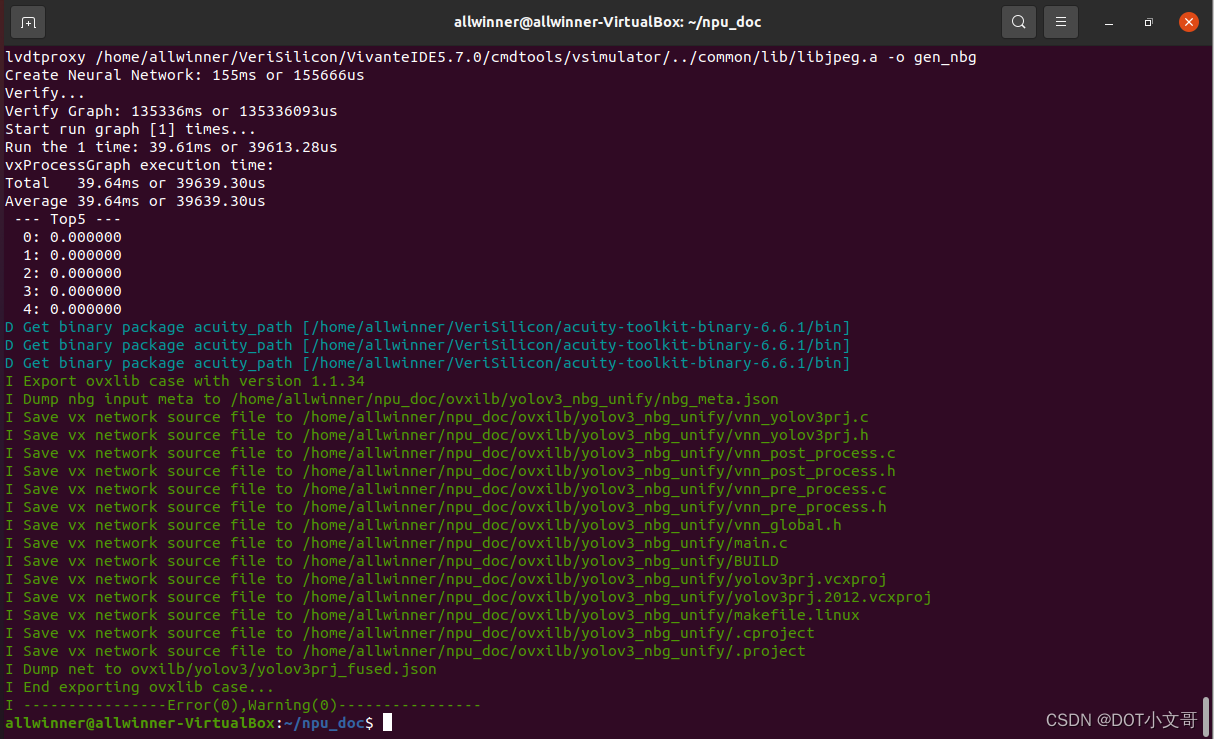Viewport: 1214px width, 739px height.
Task: Click 'vxProcessGraph execution time:' line
Action: pyautogui.click(x=139, y=165)
